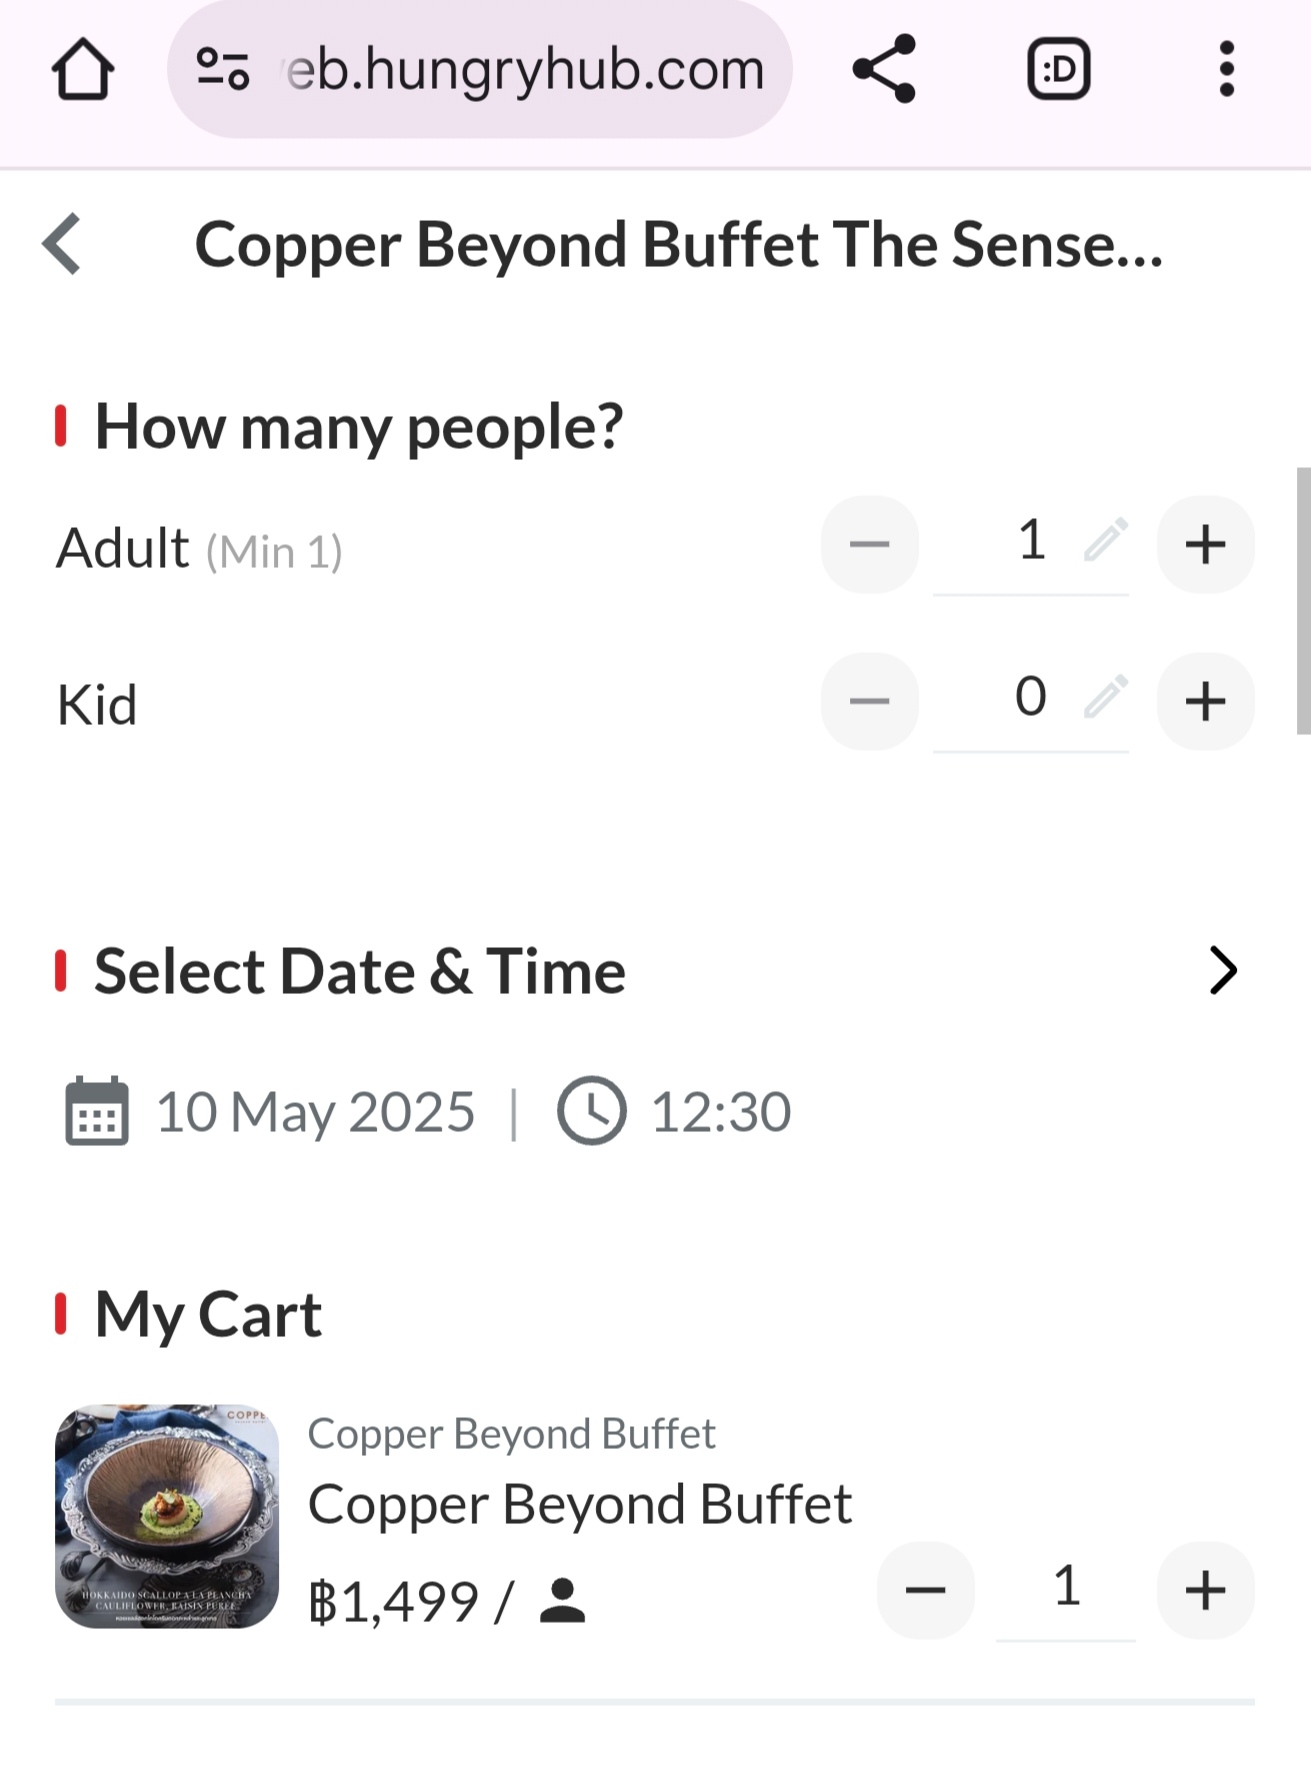Add one more Copper Beyond Buffet package
The image size is (1311, 1780).
tap(1205, 1590)
